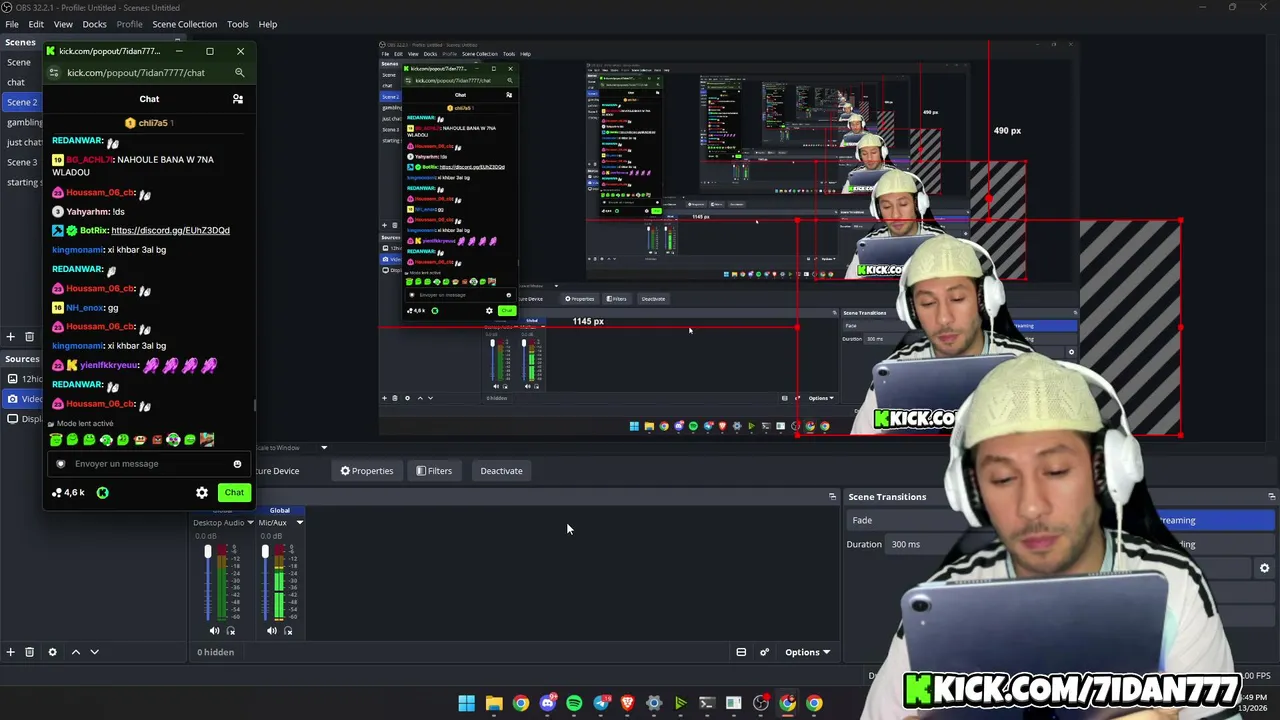Click the site info icon before the Kick URL

tap(56, 72)
